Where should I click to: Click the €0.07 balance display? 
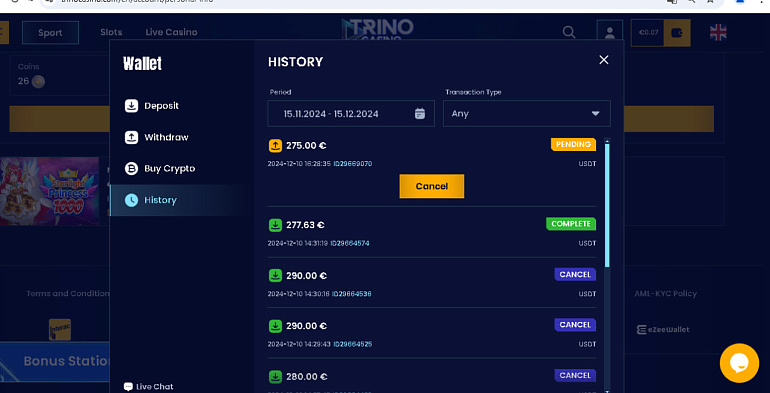pyautogui.click(x=648, y=32)
